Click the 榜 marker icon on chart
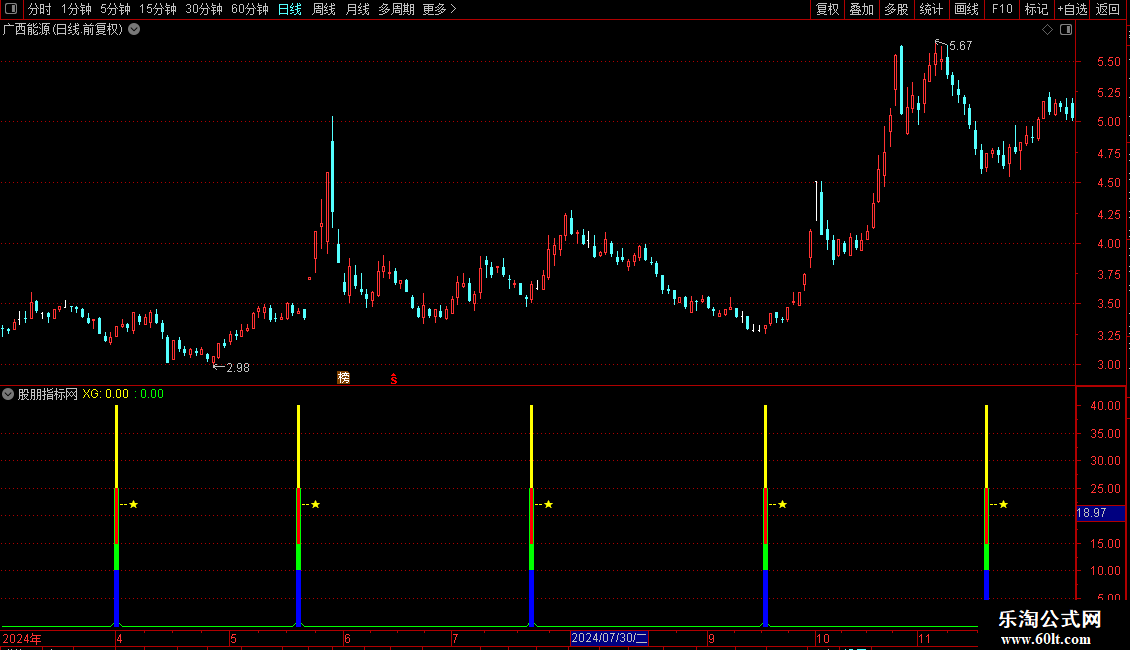The height and width of the screenshot is (650, 1130). click(344, 378)
